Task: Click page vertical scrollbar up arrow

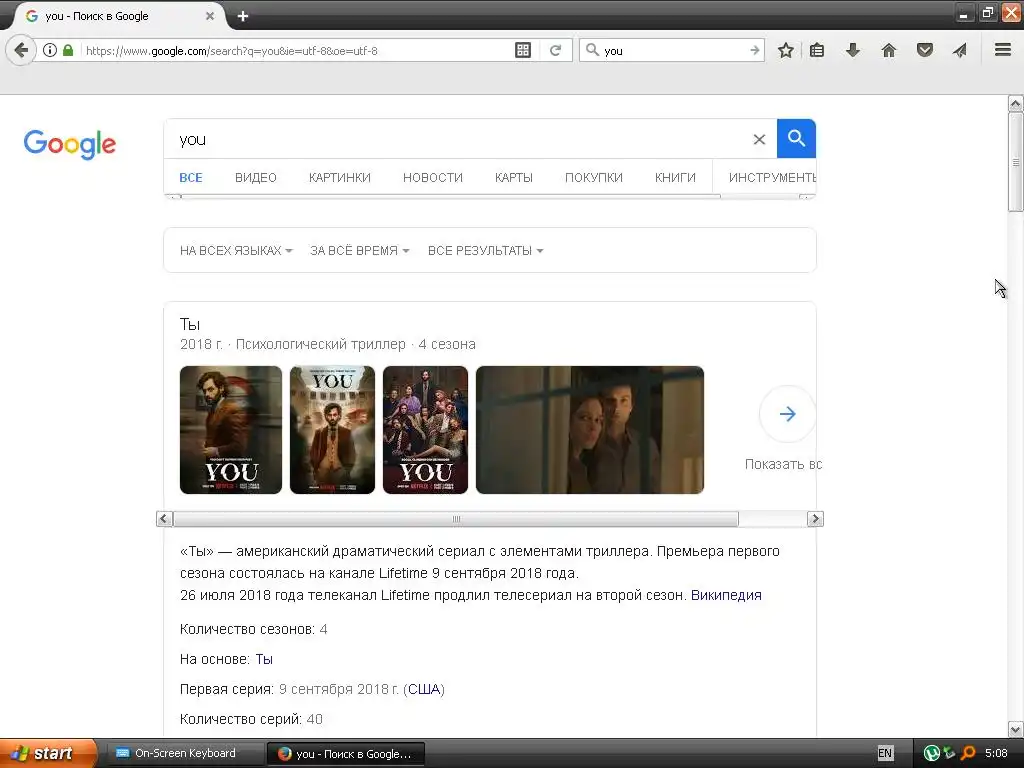Action: point(1016,103)
